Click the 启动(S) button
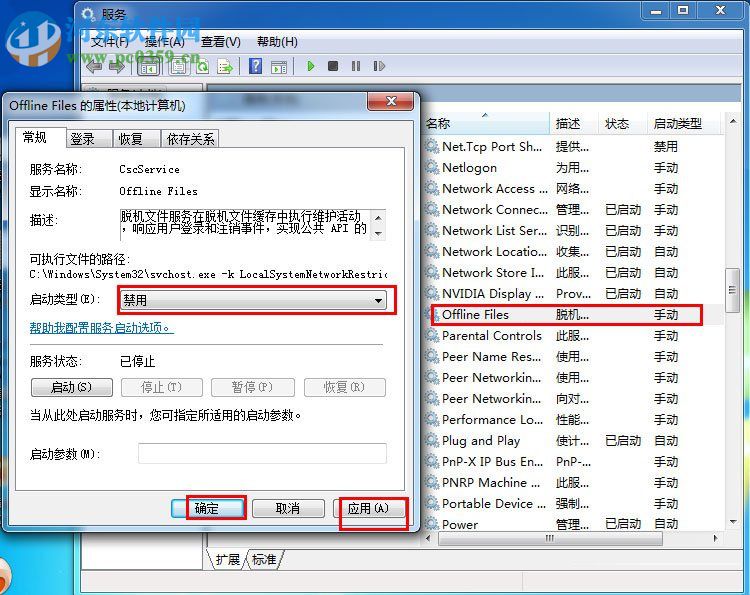Image resolution: width=750 pixels, height=595 pixels. [72, 387]
